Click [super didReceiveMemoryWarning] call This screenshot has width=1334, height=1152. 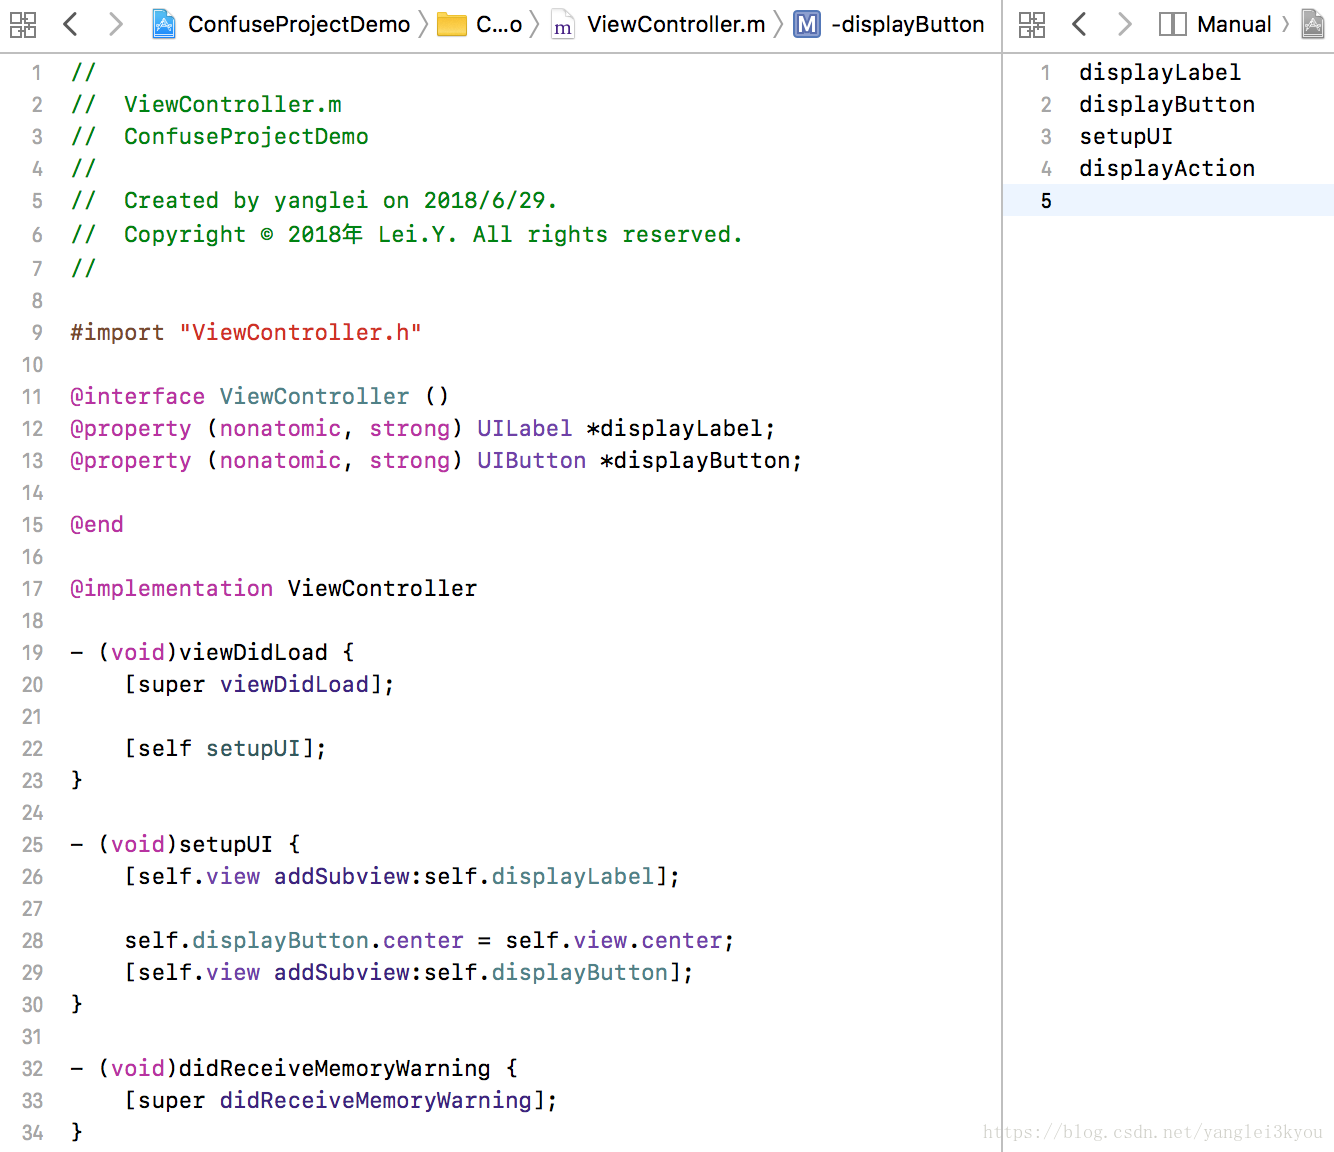pyautogui.click(x=341, y=1100)
